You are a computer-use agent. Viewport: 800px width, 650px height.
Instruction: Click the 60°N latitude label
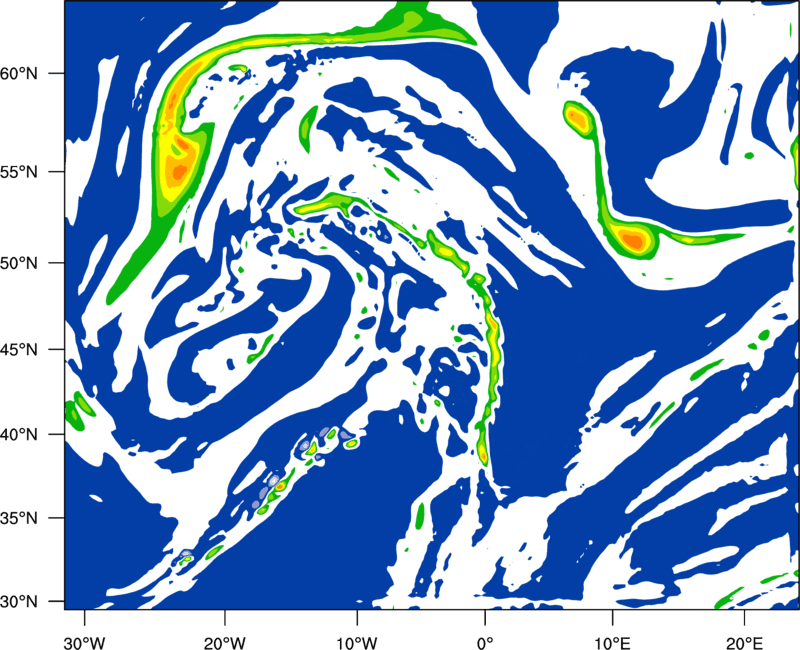[19, 73]
